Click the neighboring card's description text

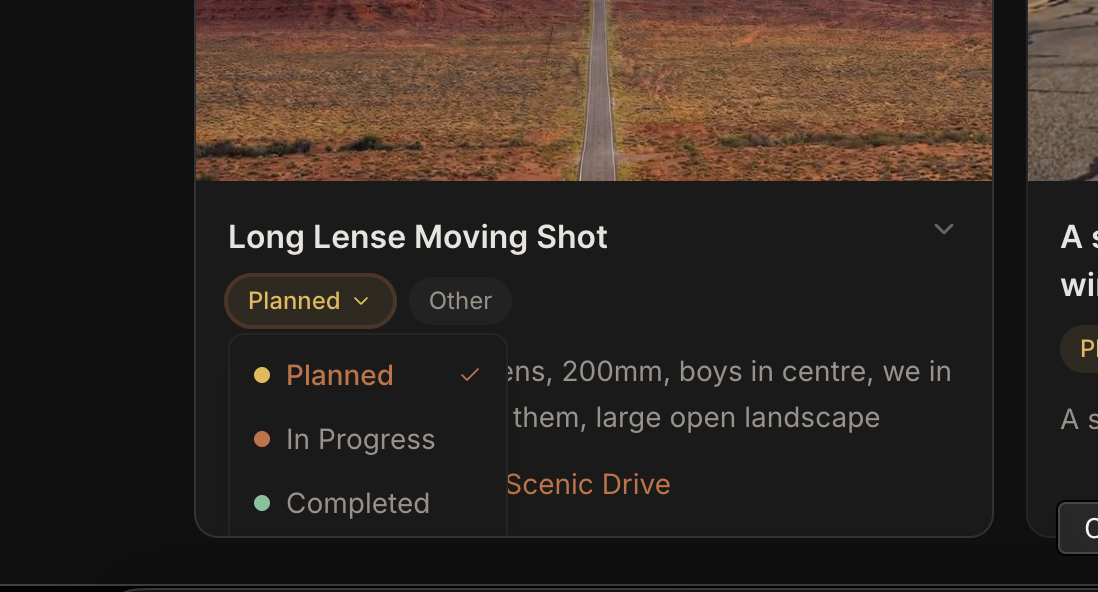click(x=1078, y=418)
